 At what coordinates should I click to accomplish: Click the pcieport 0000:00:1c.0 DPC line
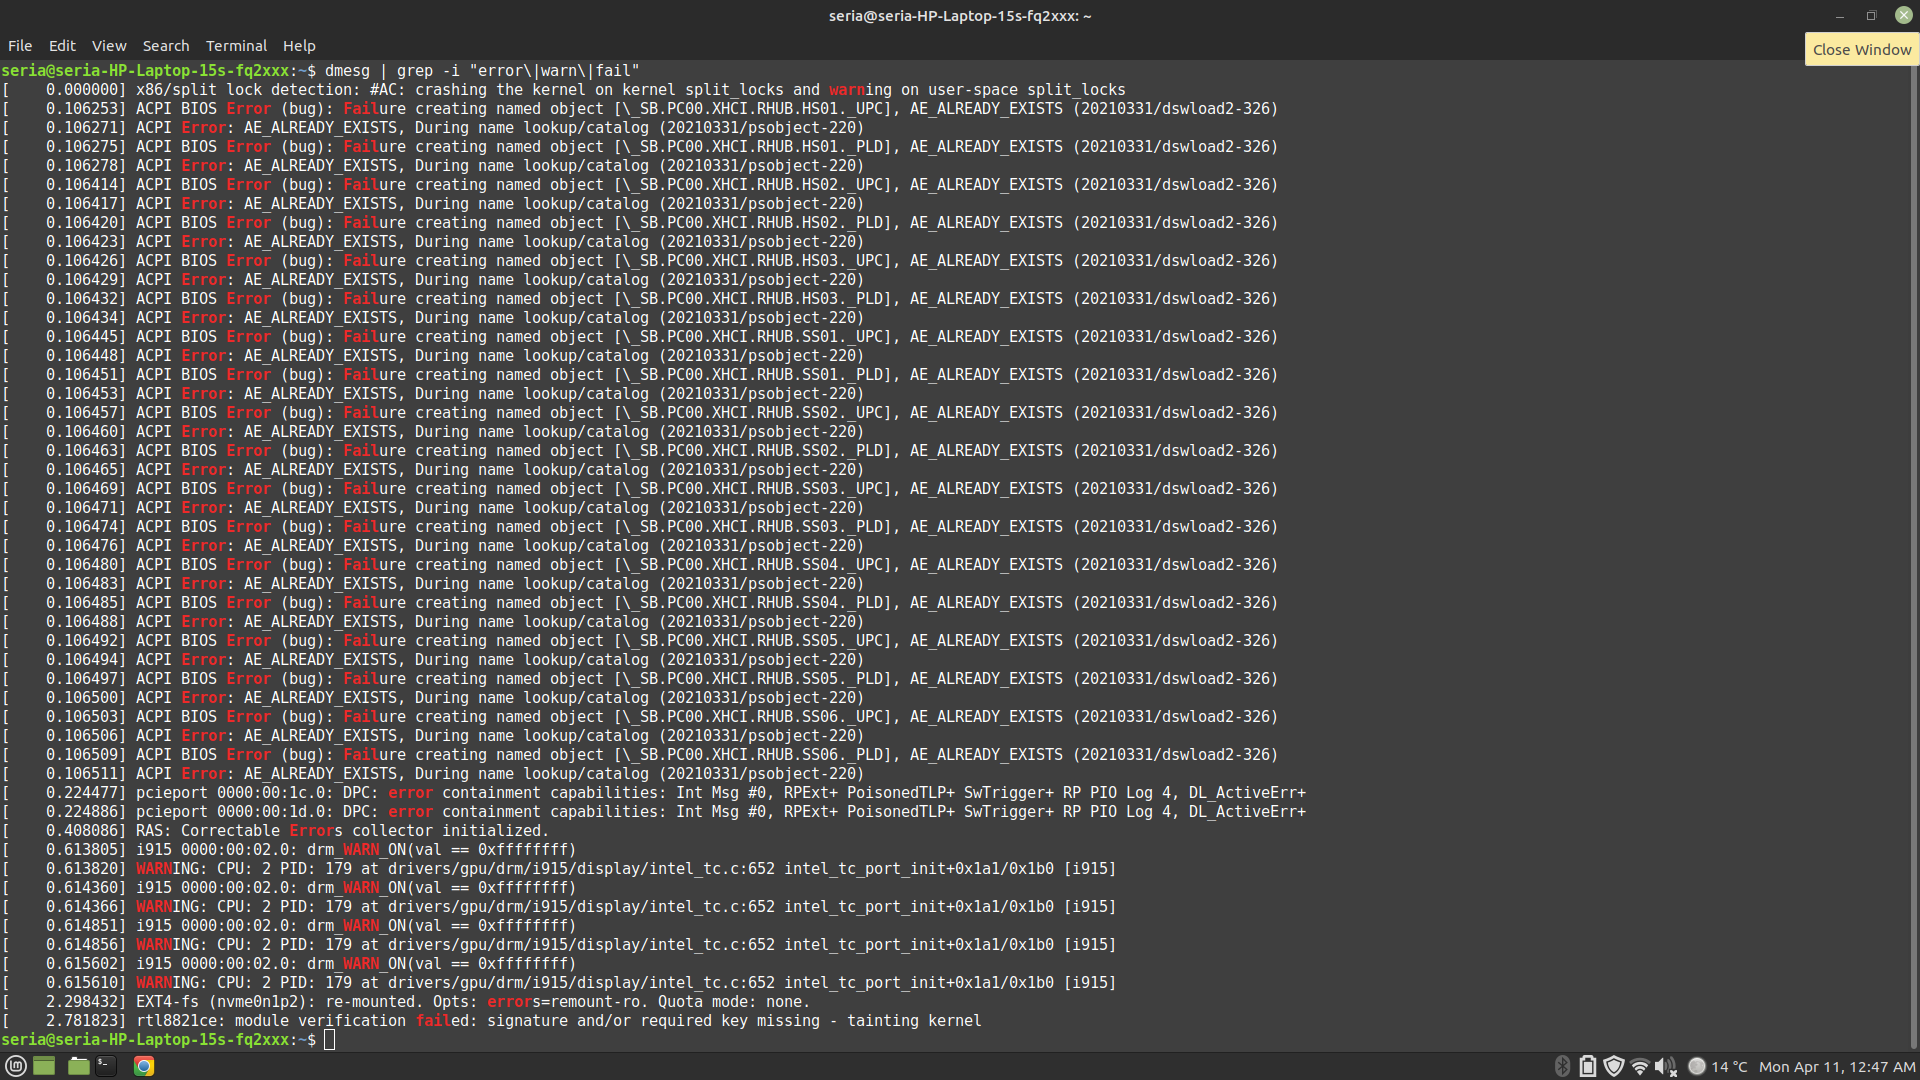click(x=654, y=793)
